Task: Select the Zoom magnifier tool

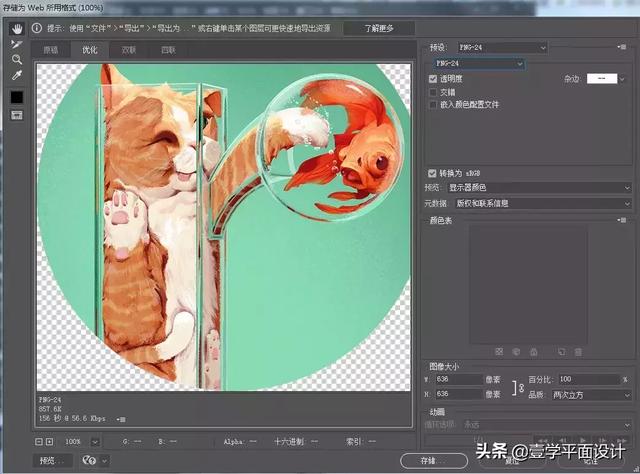Action: coord(17,60)
